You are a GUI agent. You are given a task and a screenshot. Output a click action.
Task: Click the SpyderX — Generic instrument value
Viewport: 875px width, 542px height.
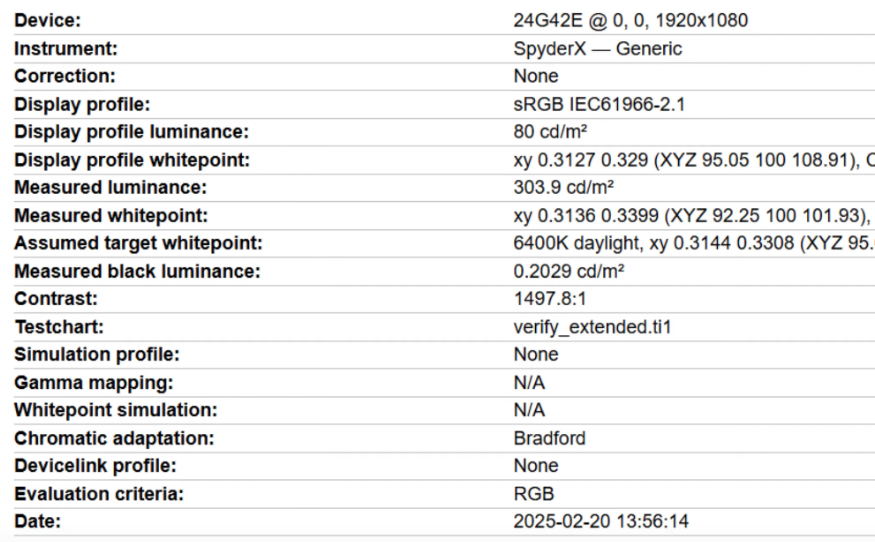click(x=597, y=48)
